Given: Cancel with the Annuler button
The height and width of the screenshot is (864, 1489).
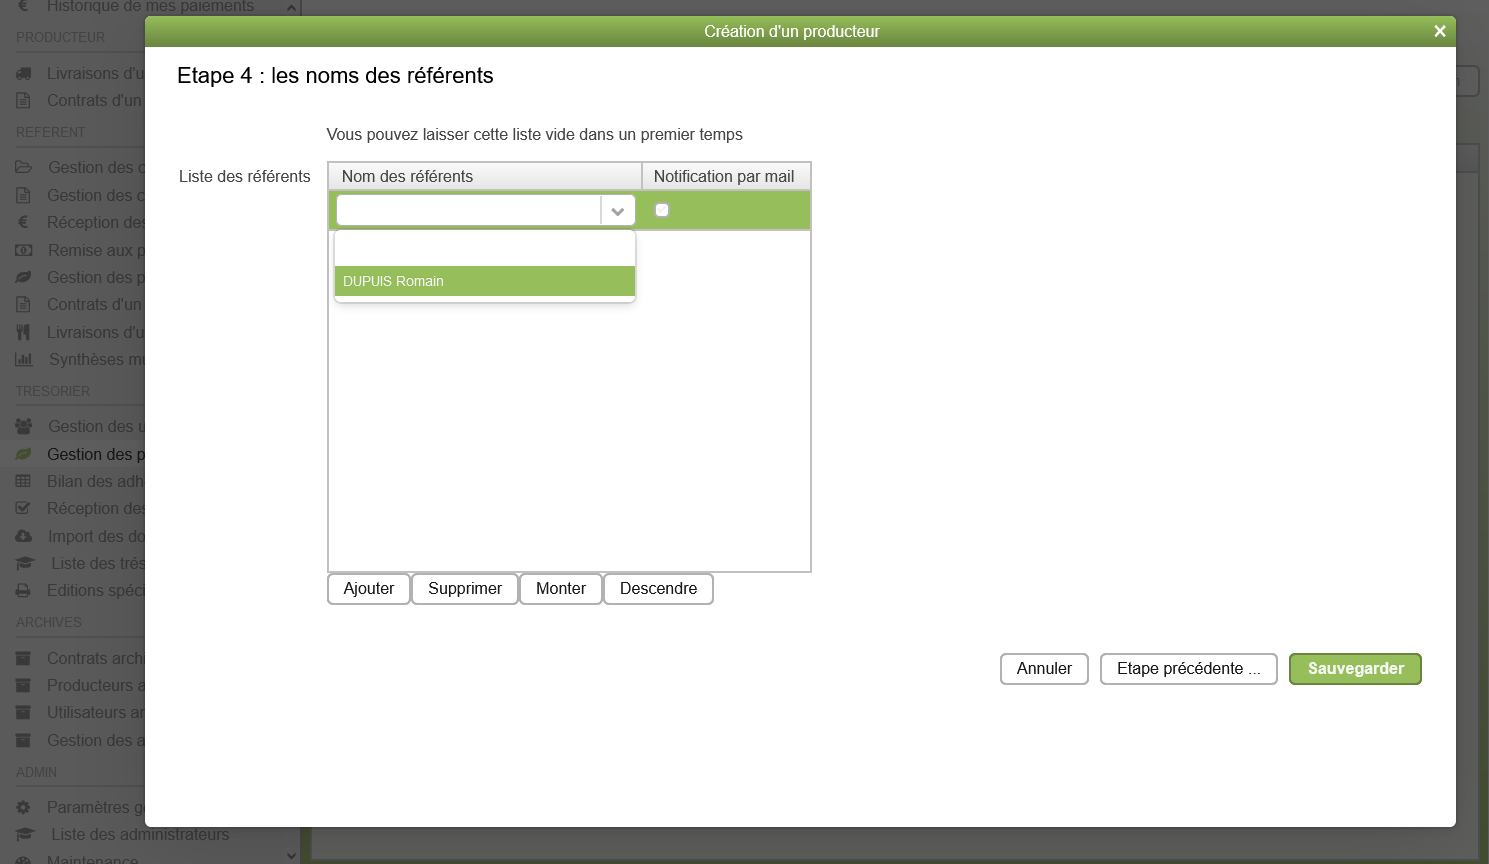Looking at the screenshot, I should (x=1044, y=669).
